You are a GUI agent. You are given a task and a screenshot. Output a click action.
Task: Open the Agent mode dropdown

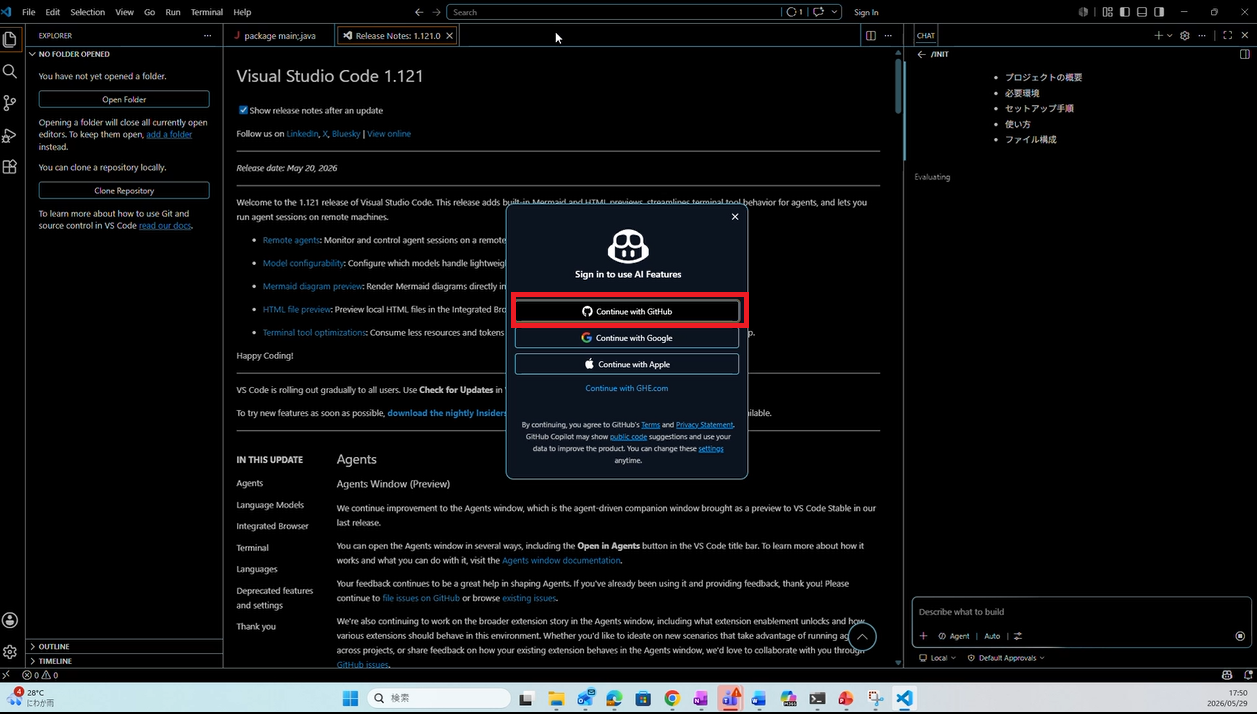tap(954, 636)
